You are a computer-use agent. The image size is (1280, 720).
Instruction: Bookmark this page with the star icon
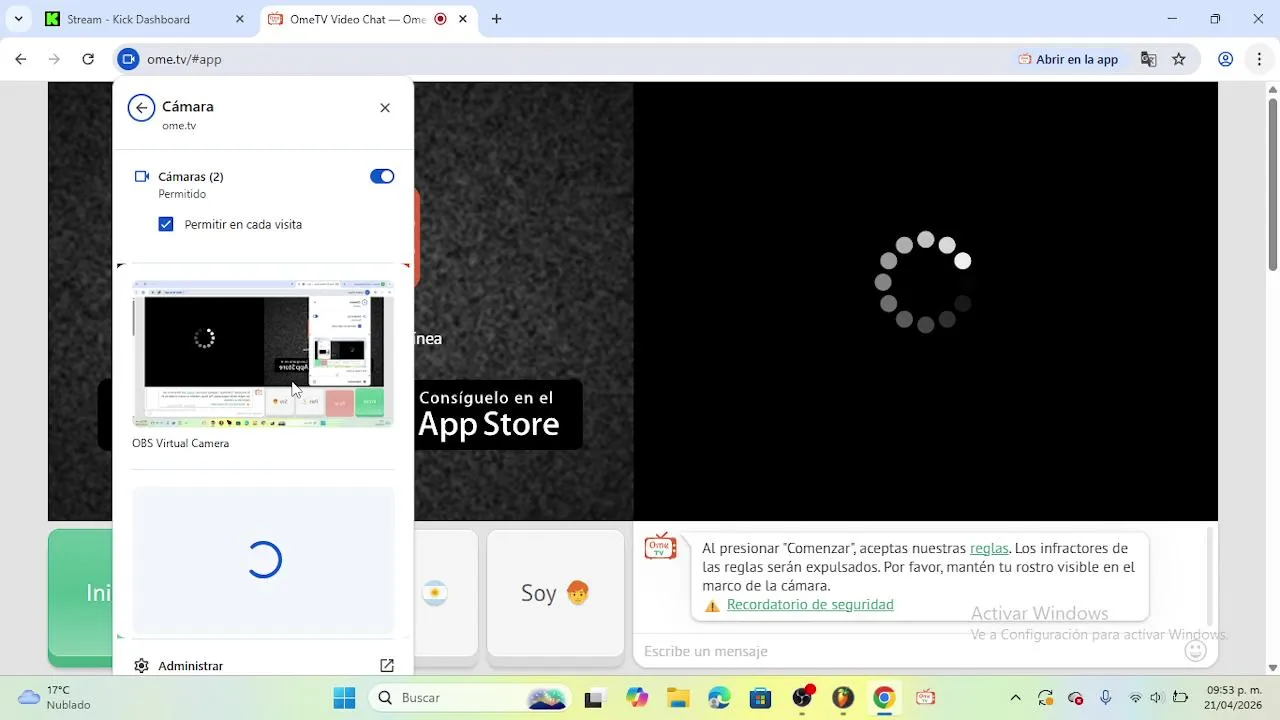pyautogui.click(x=1179, y=59)
